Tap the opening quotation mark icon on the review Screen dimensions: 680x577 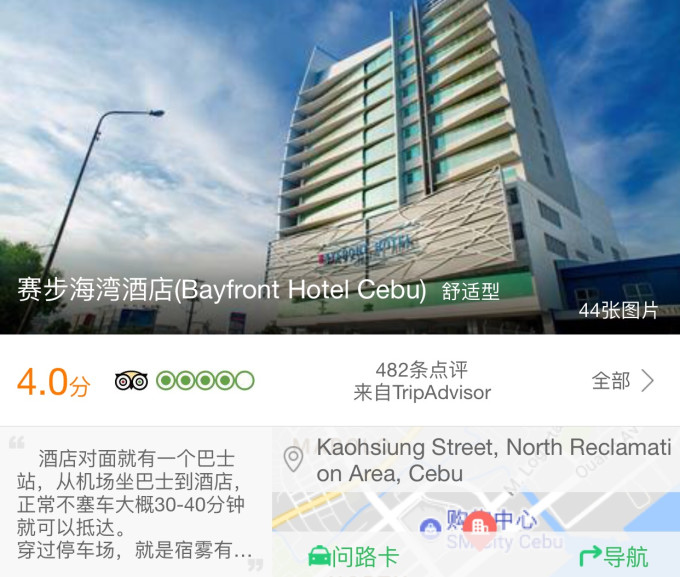[x=17, y=443]
